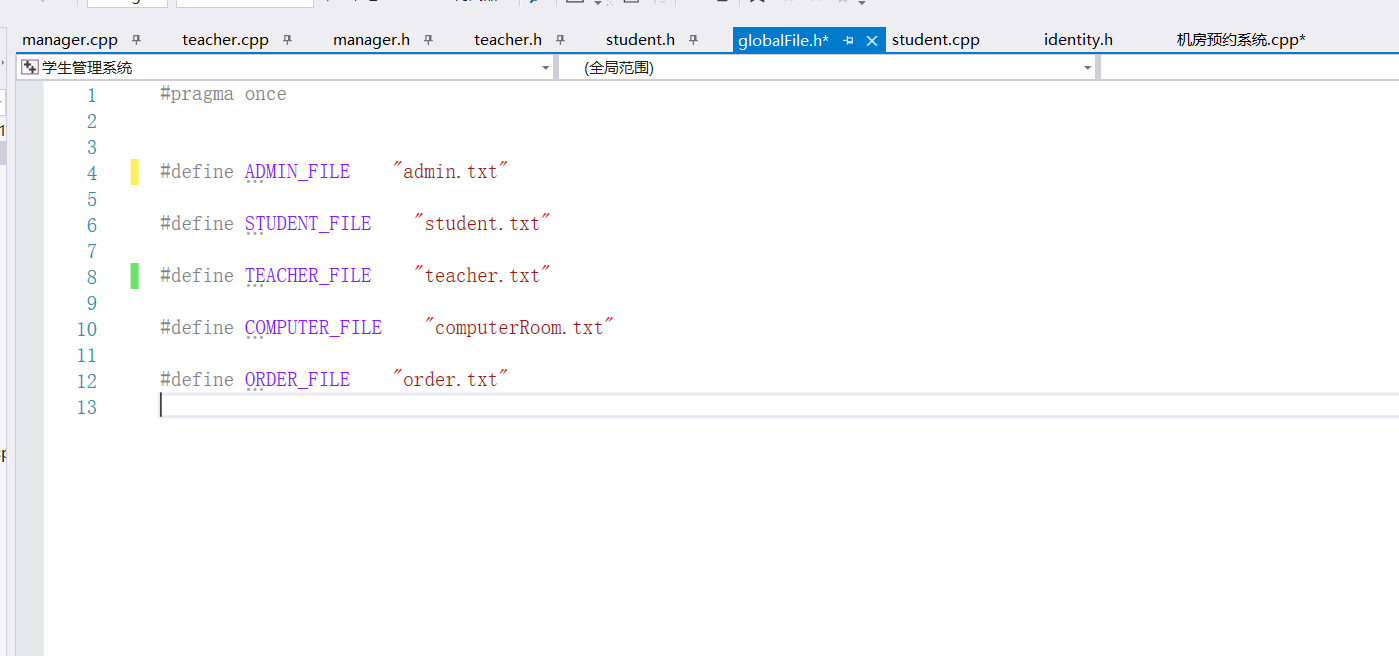Toggle pin on globalFile.h tab

(x=848, y=40)
